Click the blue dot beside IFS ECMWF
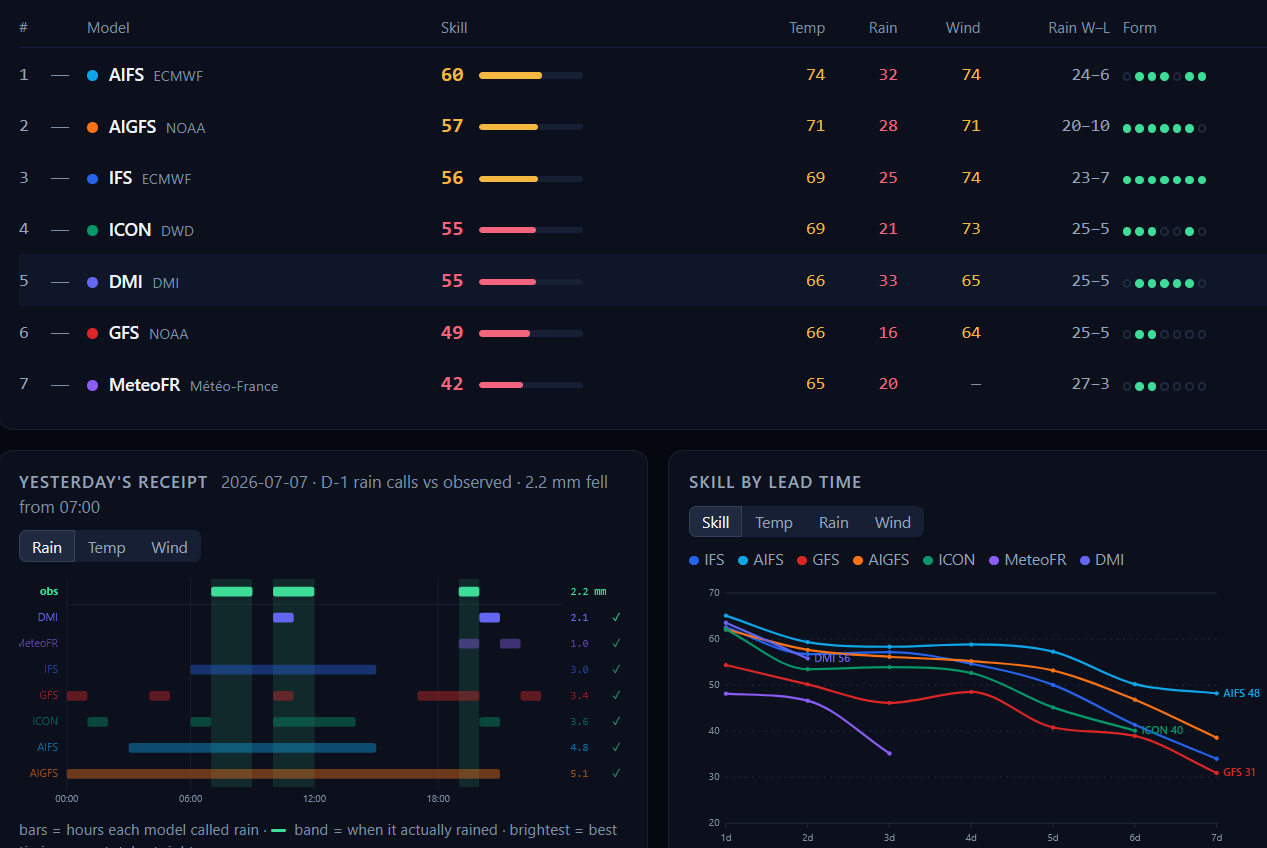Image resolution: width=1267 pixels, height=848 pixels. (x=92, y=178)
